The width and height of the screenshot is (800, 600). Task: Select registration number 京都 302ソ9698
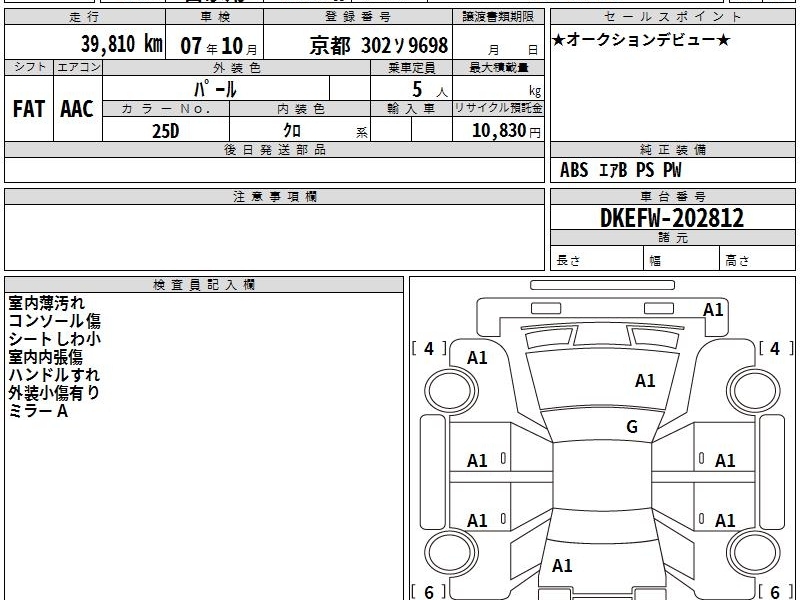pyautogui.click(x=379, y=45)
